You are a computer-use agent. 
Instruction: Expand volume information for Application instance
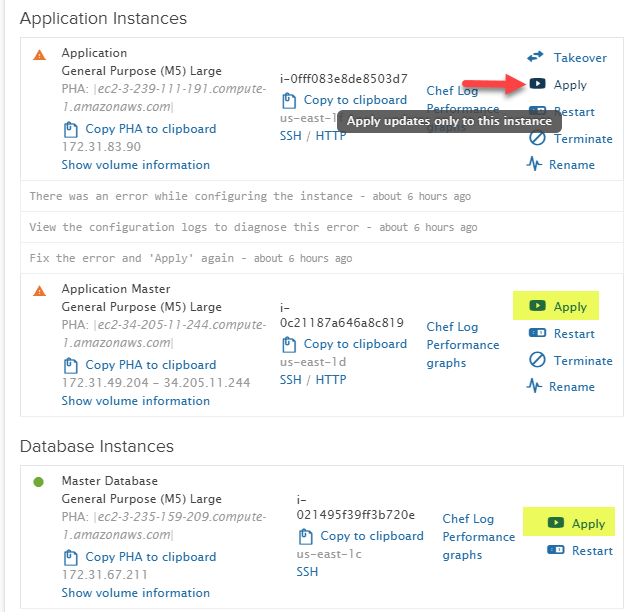pos(136,165)
